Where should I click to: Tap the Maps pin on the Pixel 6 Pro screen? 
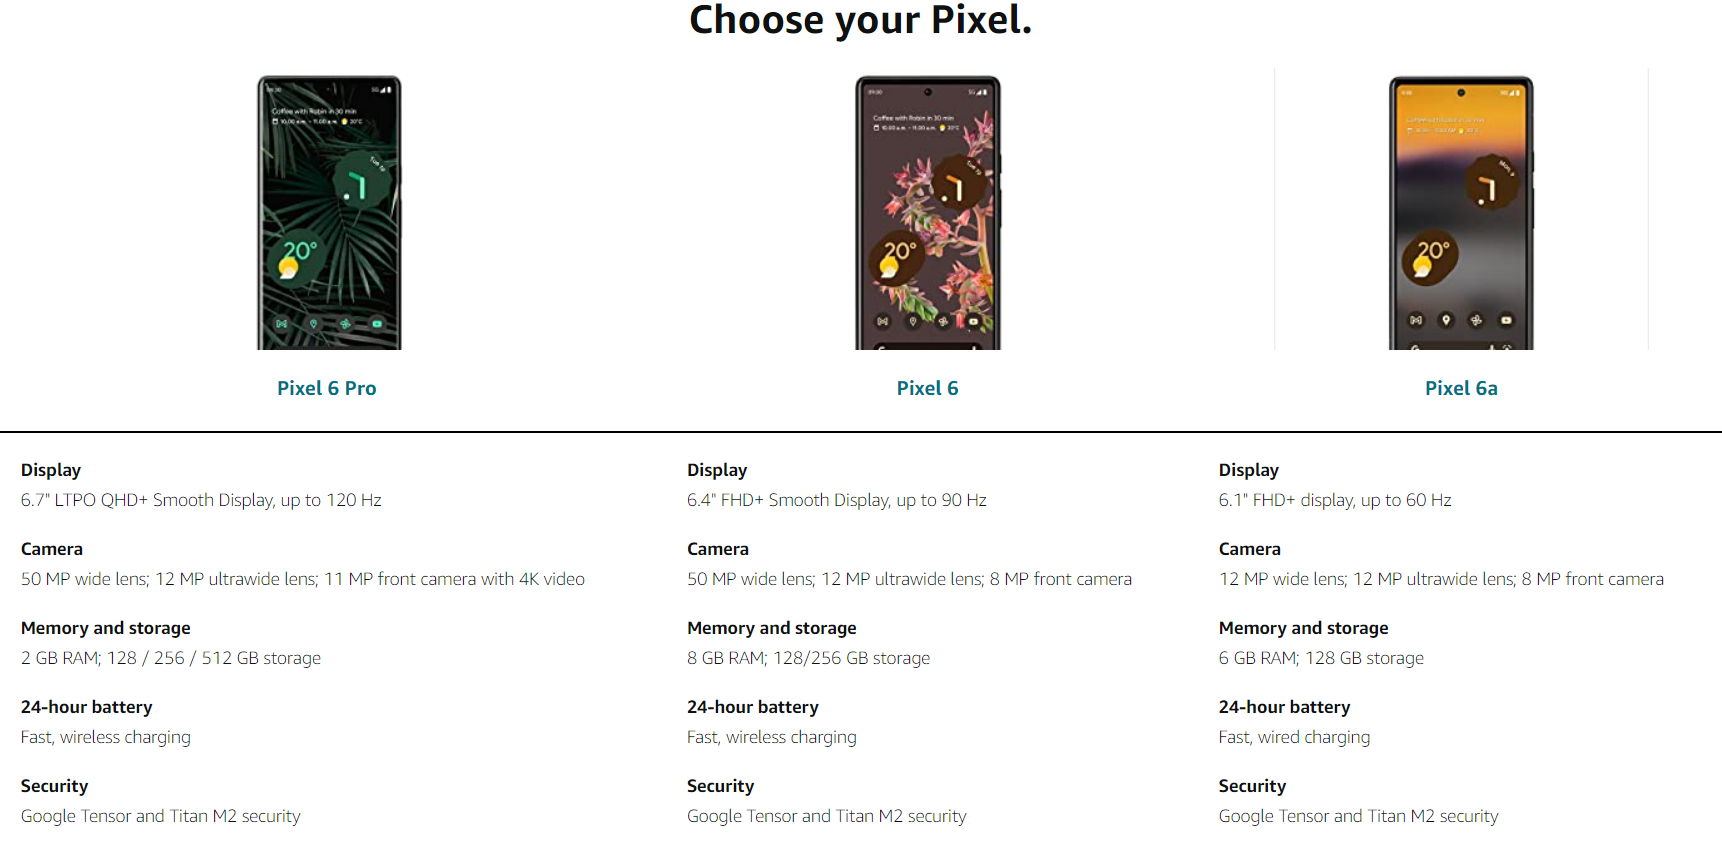[x=314, y=324]
